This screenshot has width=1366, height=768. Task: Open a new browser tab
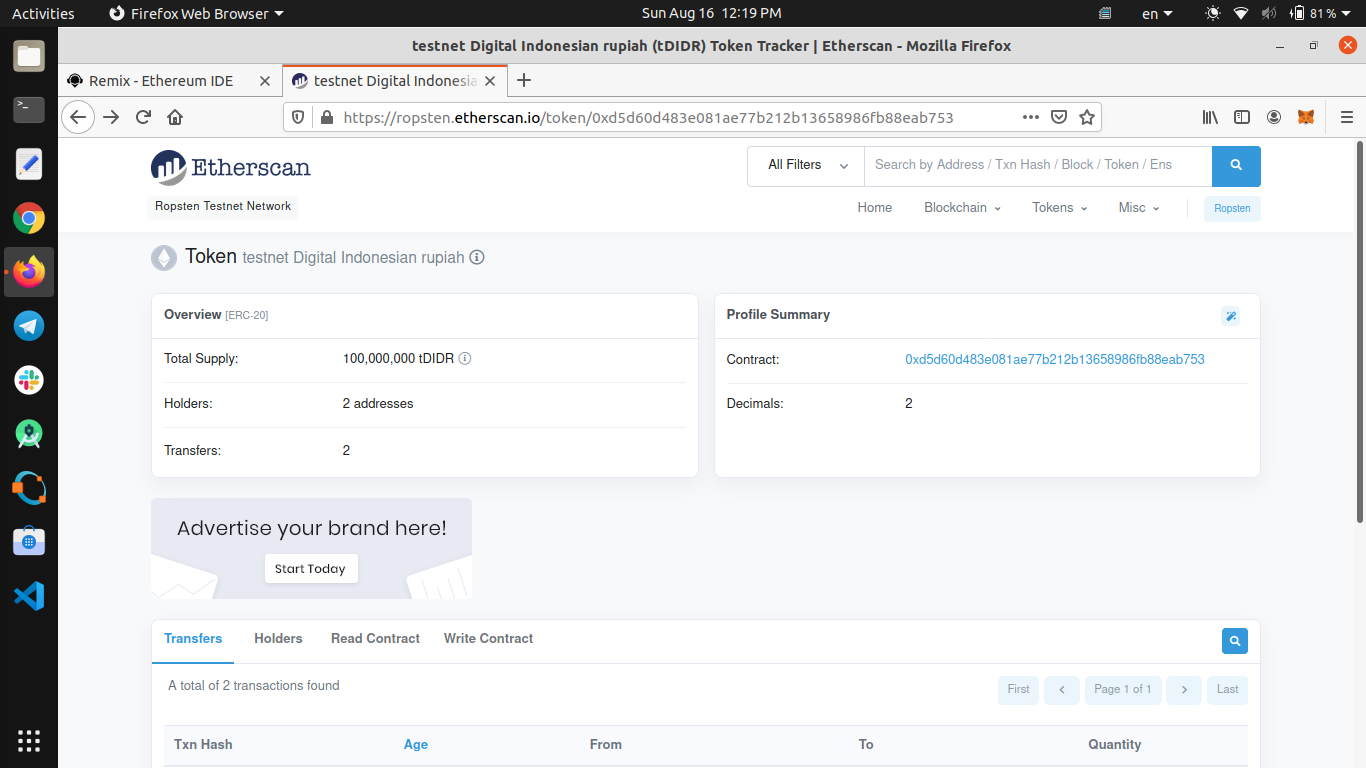pyautogui.click(x=524, y=81)
